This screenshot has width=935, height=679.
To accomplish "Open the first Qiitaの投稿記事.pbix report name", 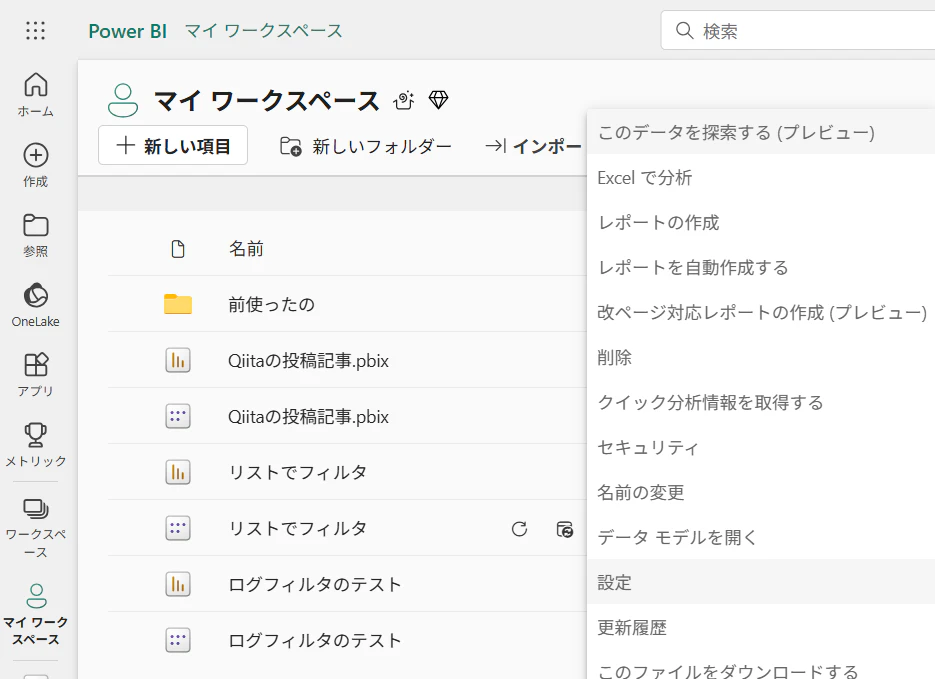I will (308, 361).
